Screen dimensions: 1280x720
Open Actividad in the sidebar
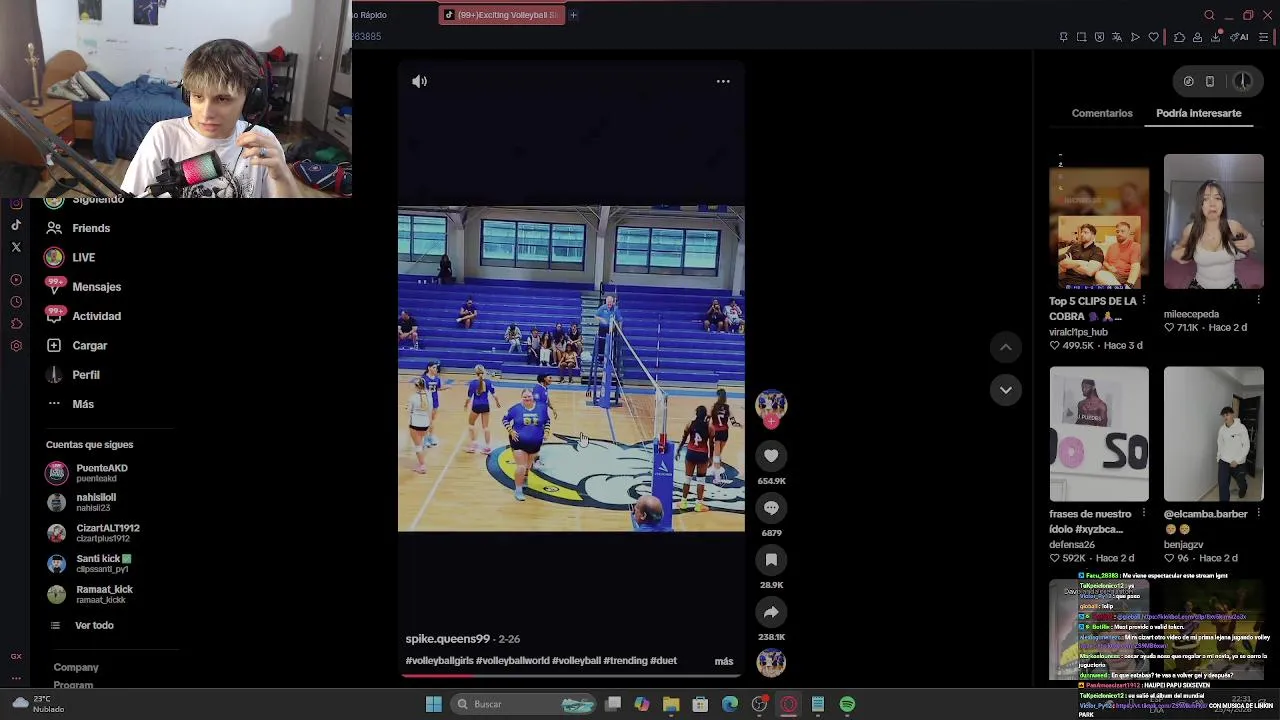click(83, 316)
